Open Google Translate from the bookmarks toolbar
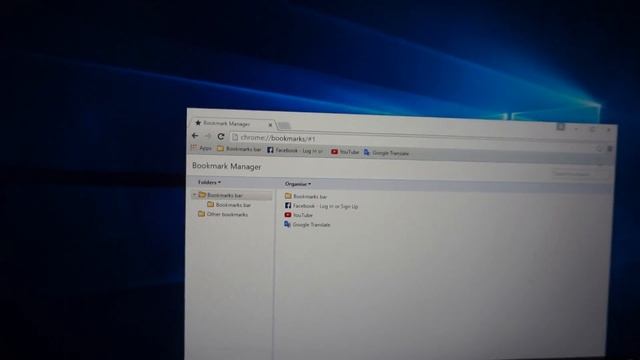 [386, 153]
